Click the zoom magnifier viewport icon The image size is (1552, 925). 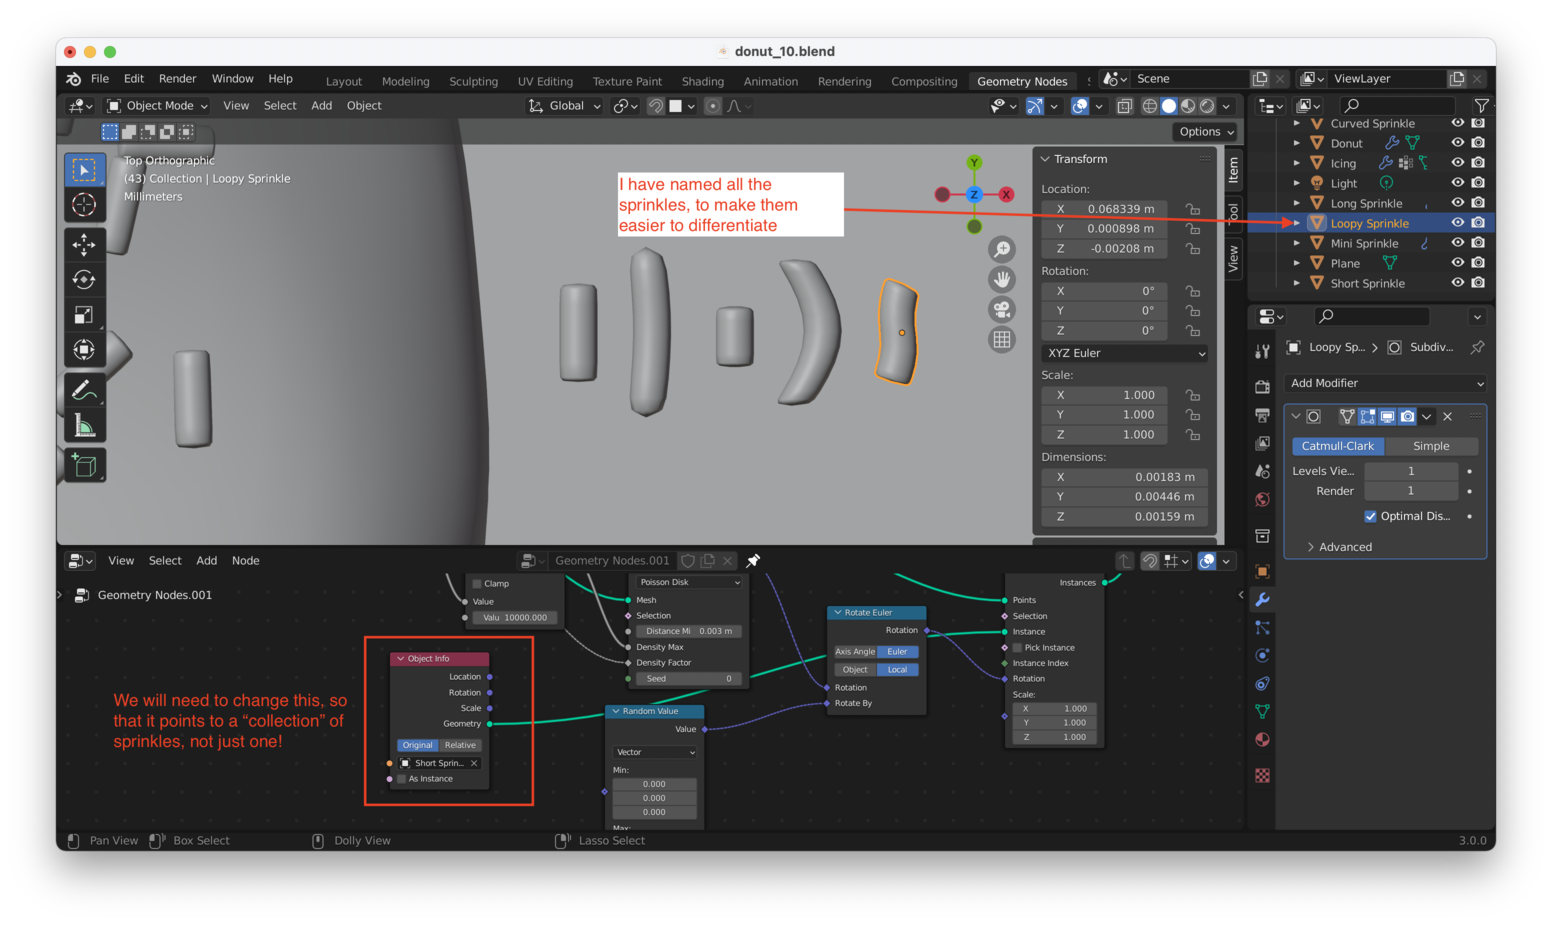(1001, 250)
